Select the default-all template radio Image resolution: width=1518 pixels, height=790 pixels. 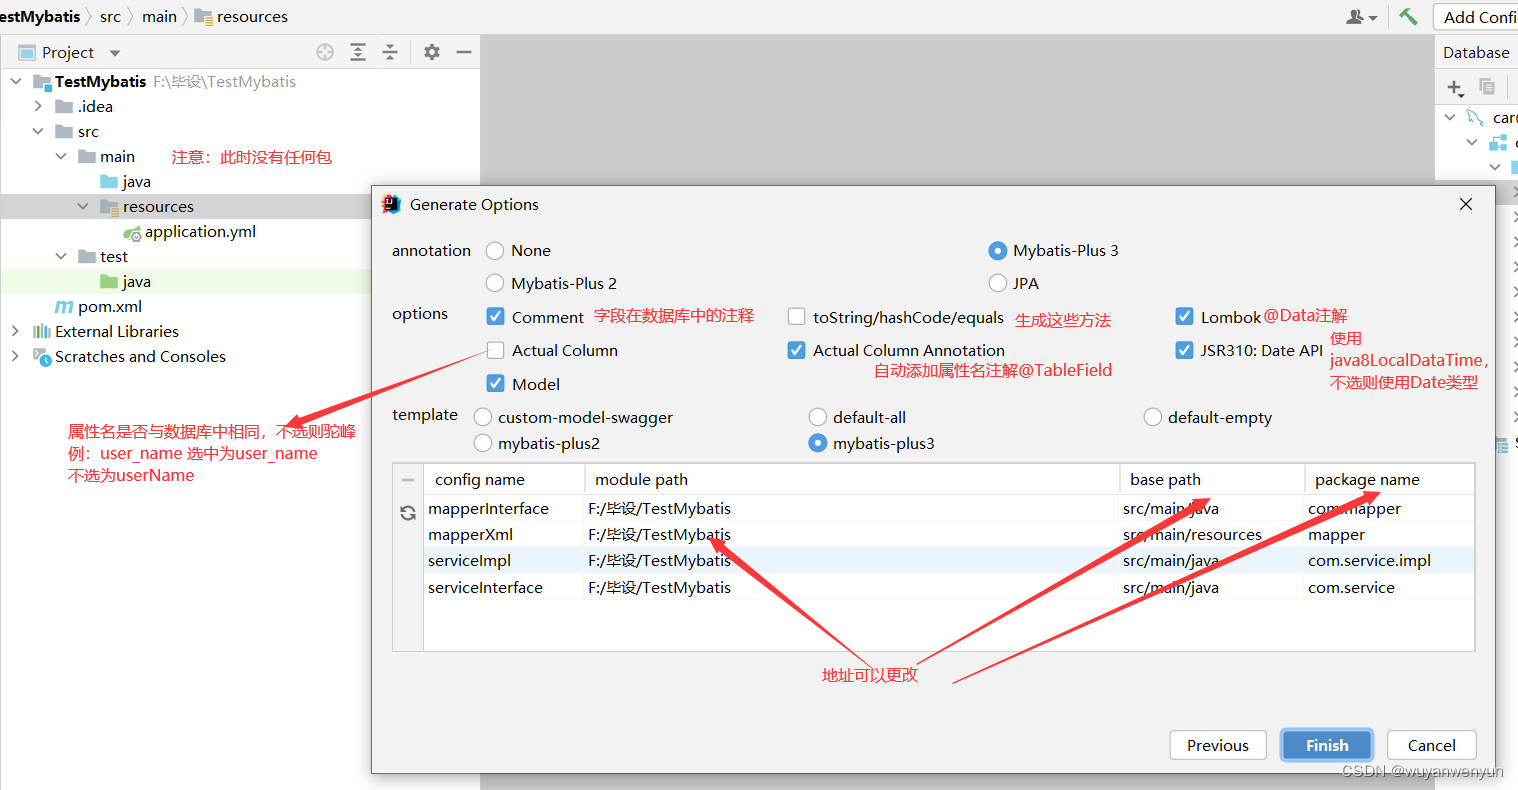pos(818,417)
